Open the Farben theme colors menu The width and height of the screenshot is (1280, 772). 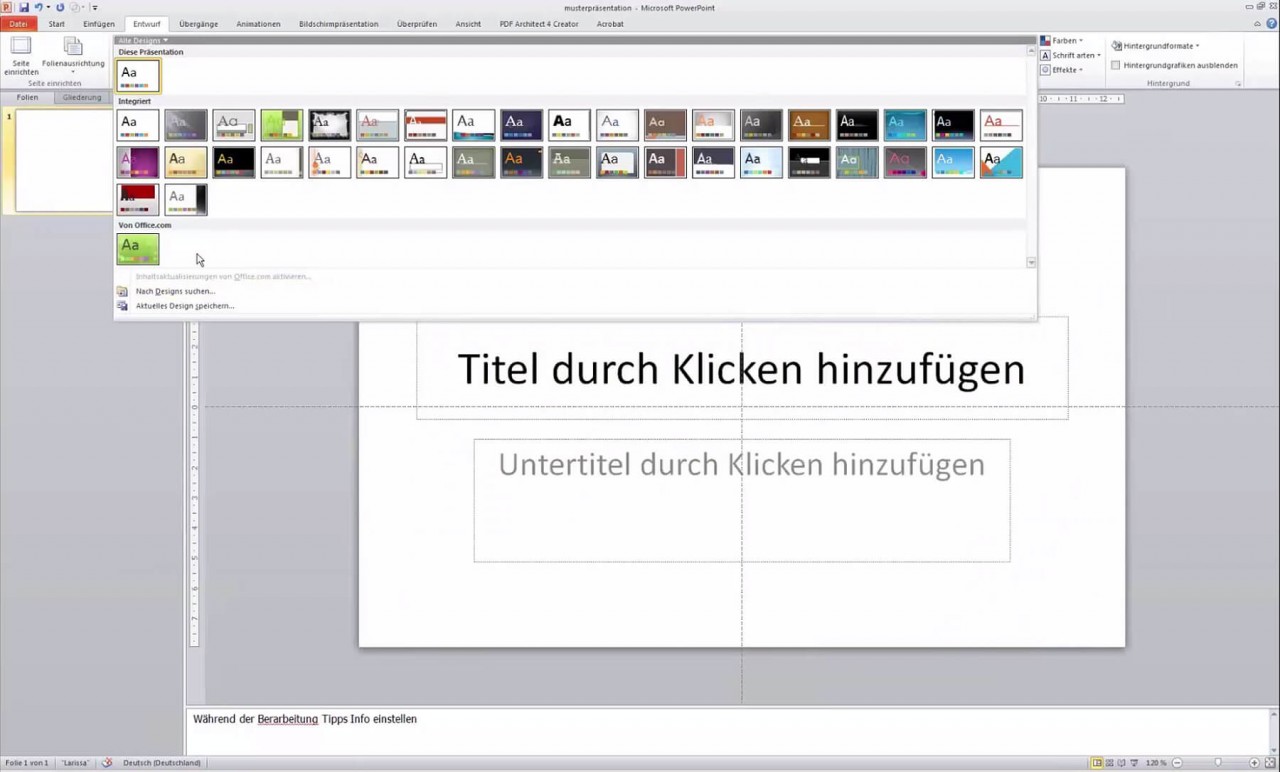(x=1061, y=41)
